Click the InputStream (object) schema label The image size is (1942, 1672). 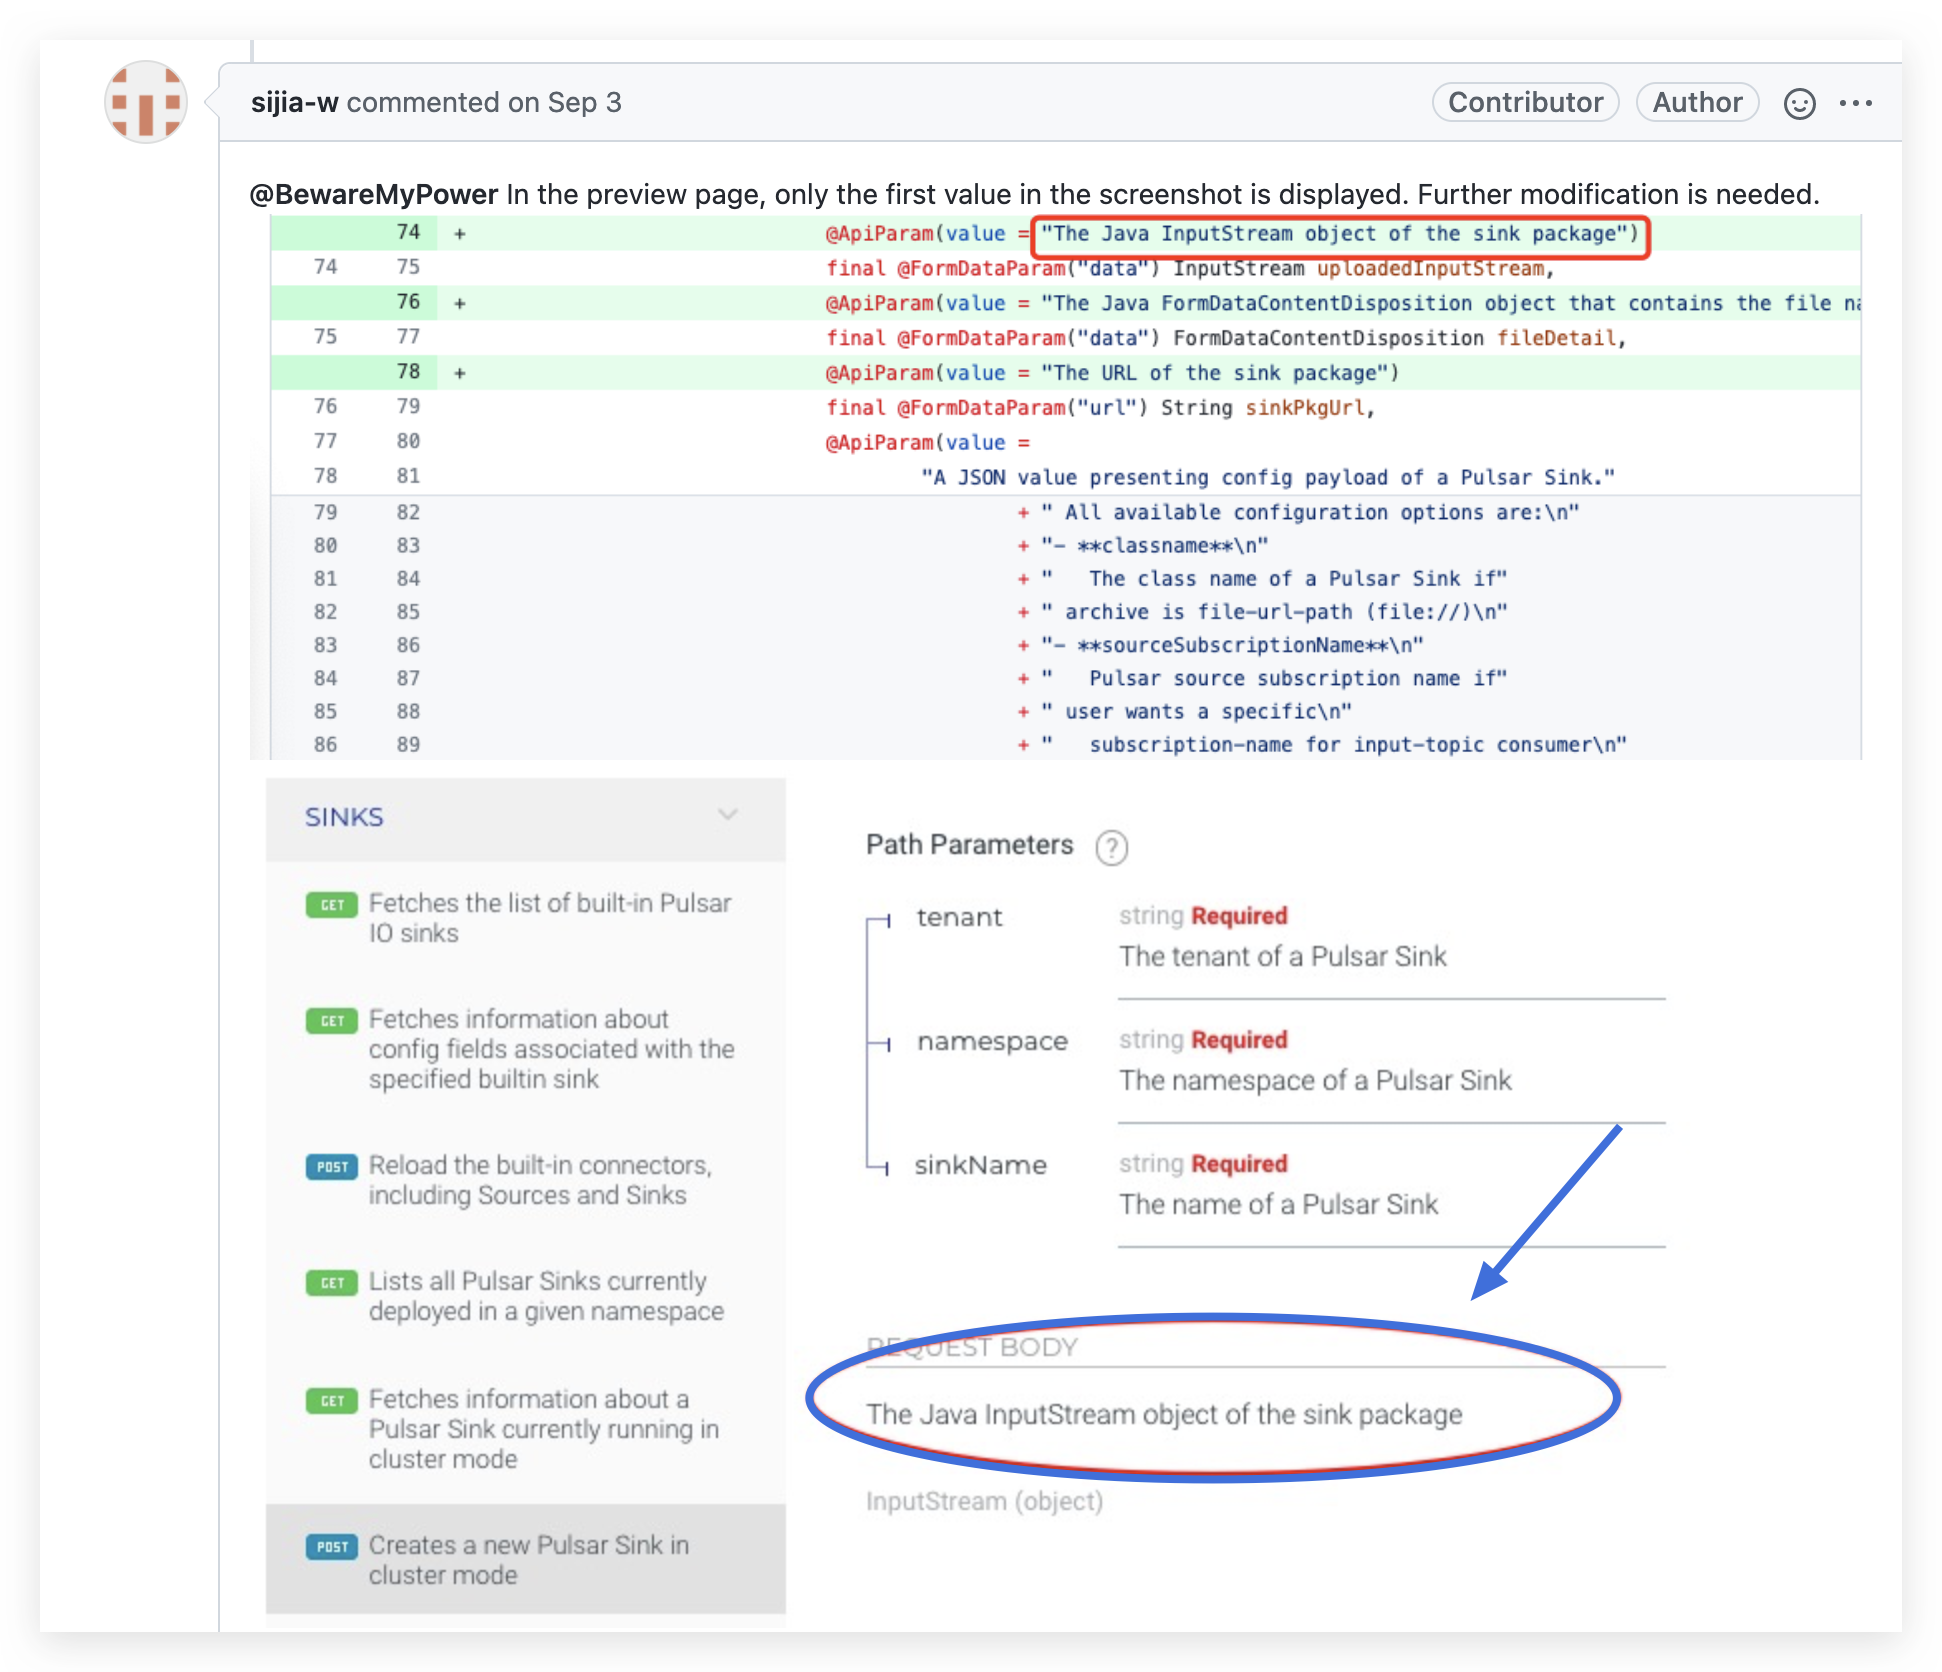pyautogui.click(x=984, y=1501)
